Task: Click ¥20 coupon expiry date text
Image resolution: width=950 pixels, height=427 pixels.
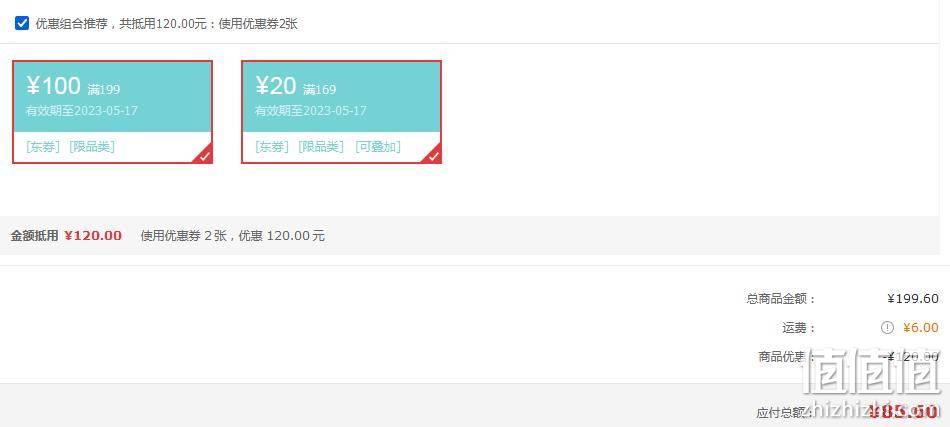Action: pyautogui.click(x=311, y=111)
